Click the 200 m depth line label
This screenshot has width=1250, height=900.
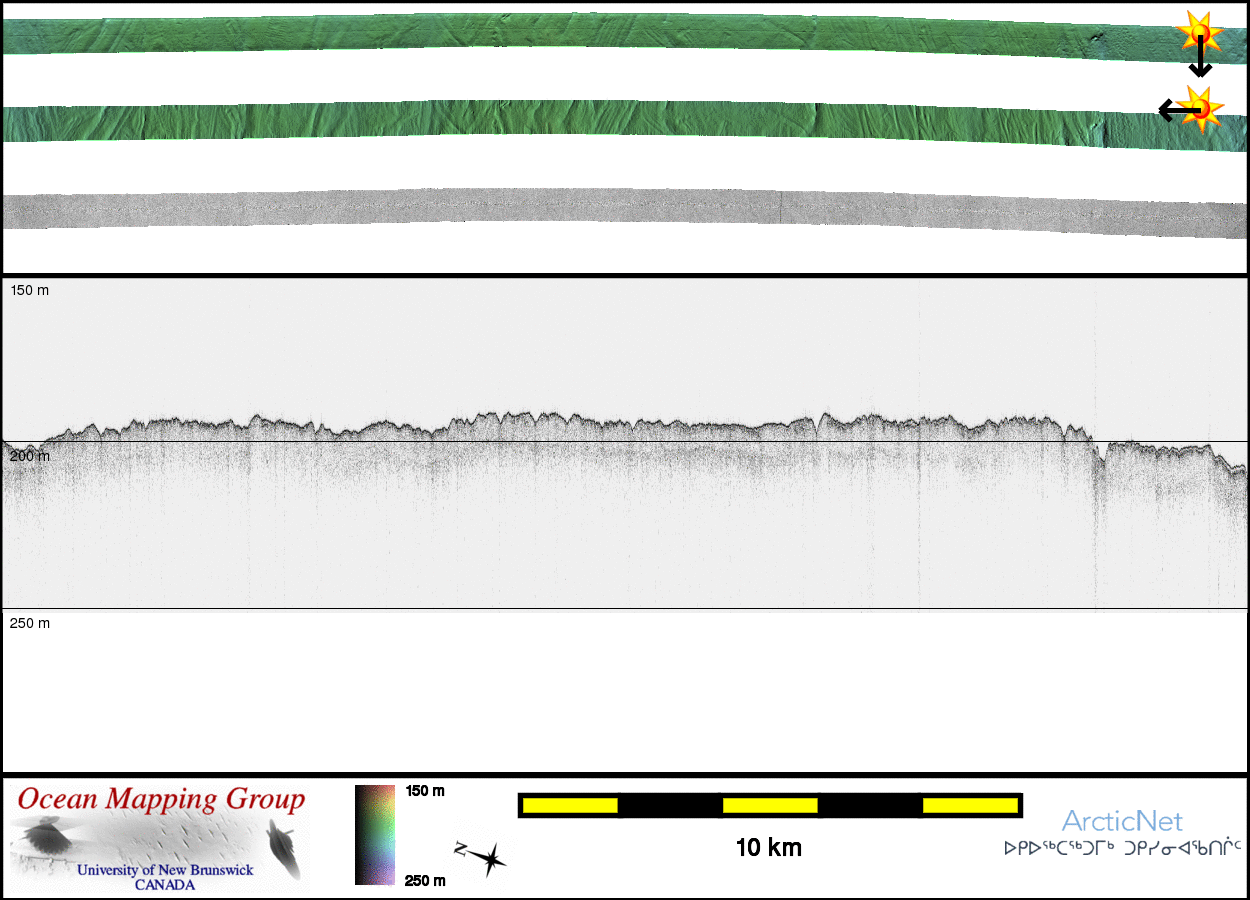tap(29, 456)
